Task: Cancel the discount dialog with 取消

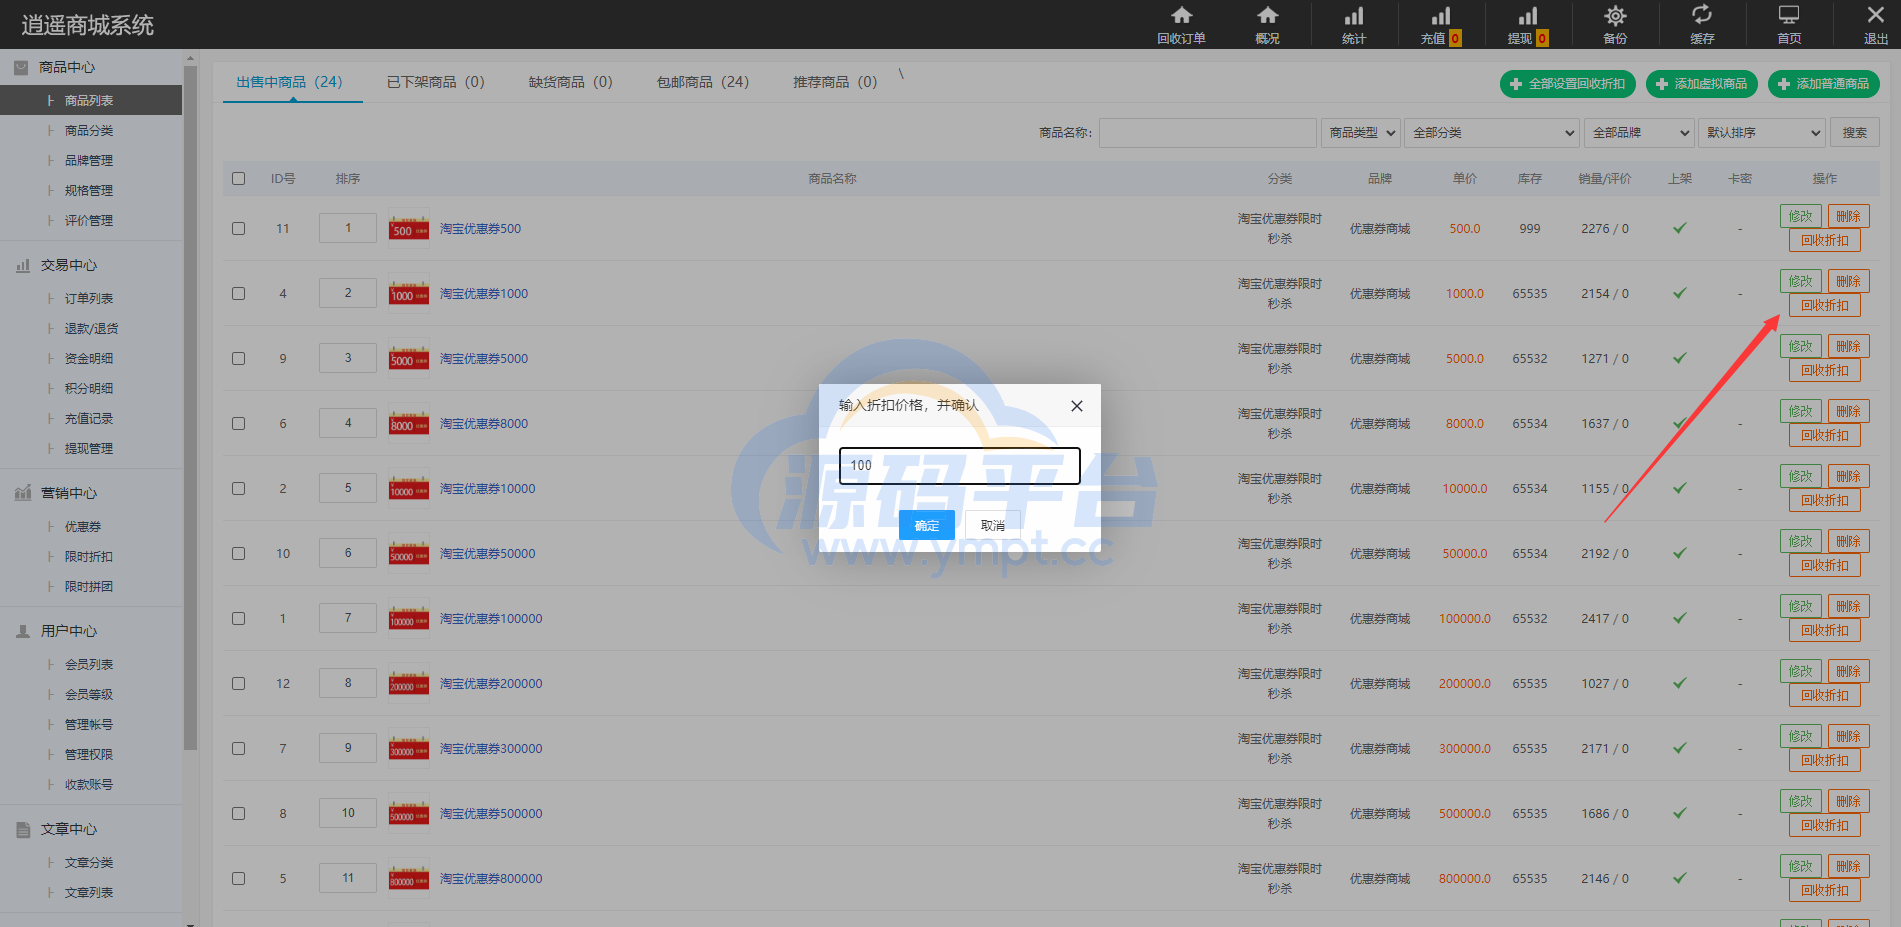Action: 993,525
